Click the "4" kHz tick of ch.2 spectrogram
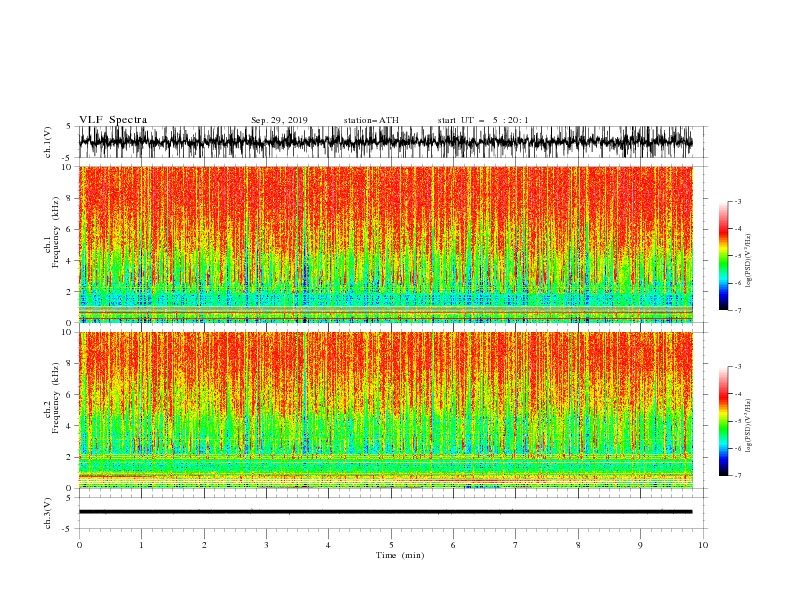The image size is (792, 612). (71, 426)
